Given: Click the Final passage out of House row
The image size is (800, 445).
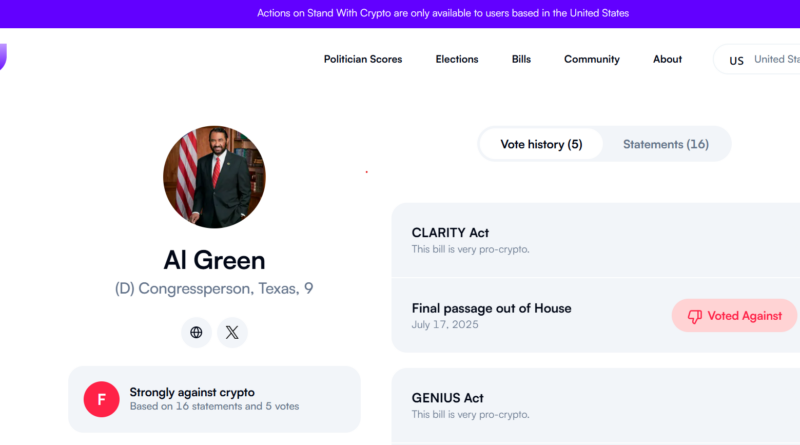Looking at the screenshot, I should coord(595,315).
